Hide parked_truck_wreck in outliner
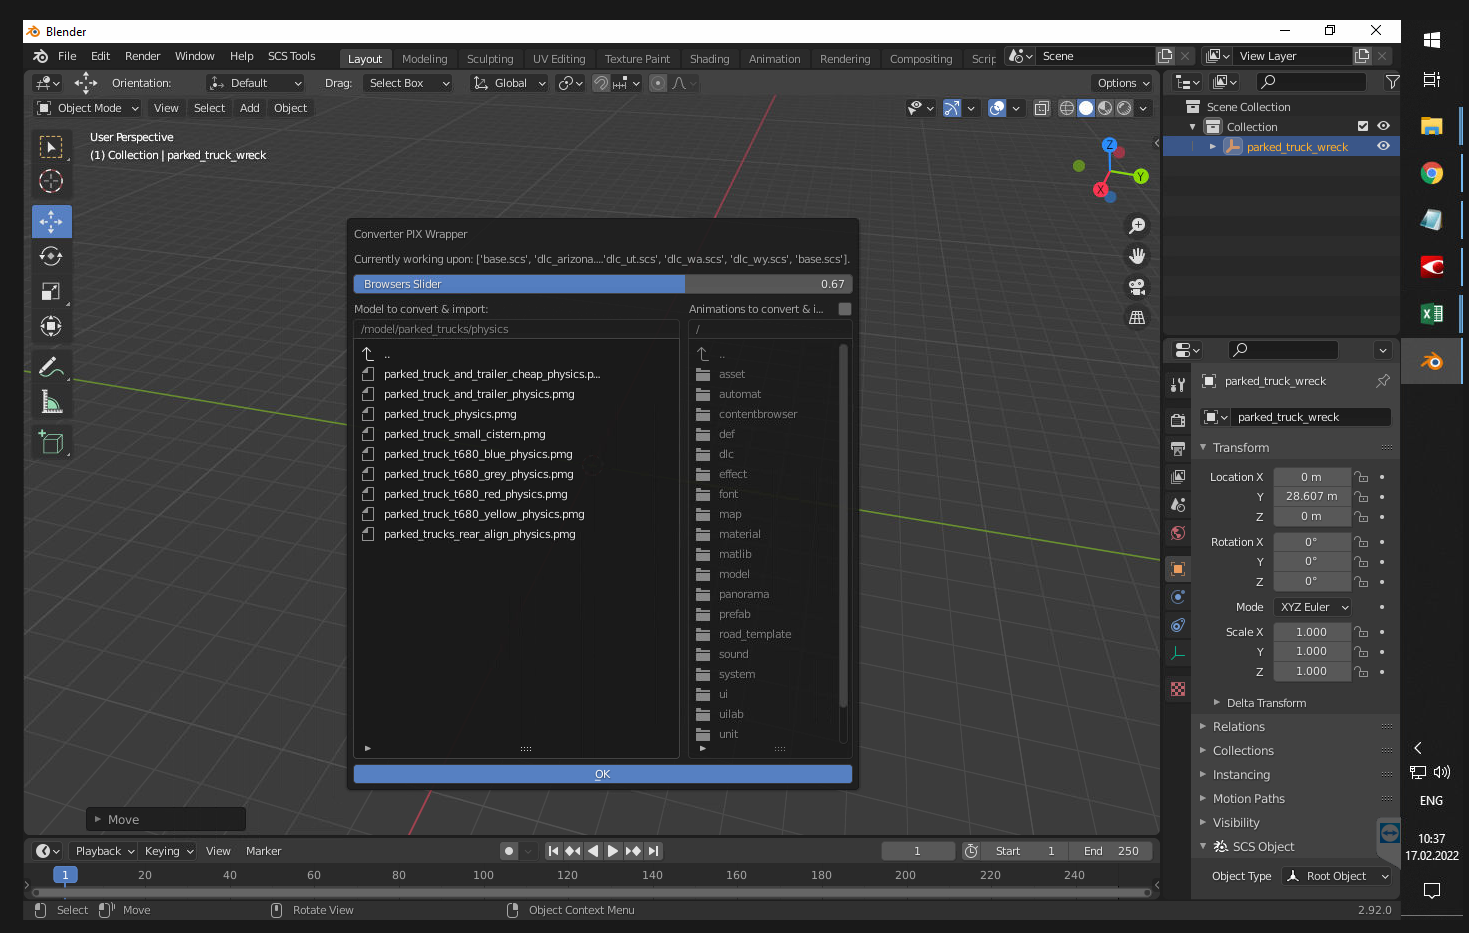This screenshot has height=934, width=1470. click(1383, 146)
